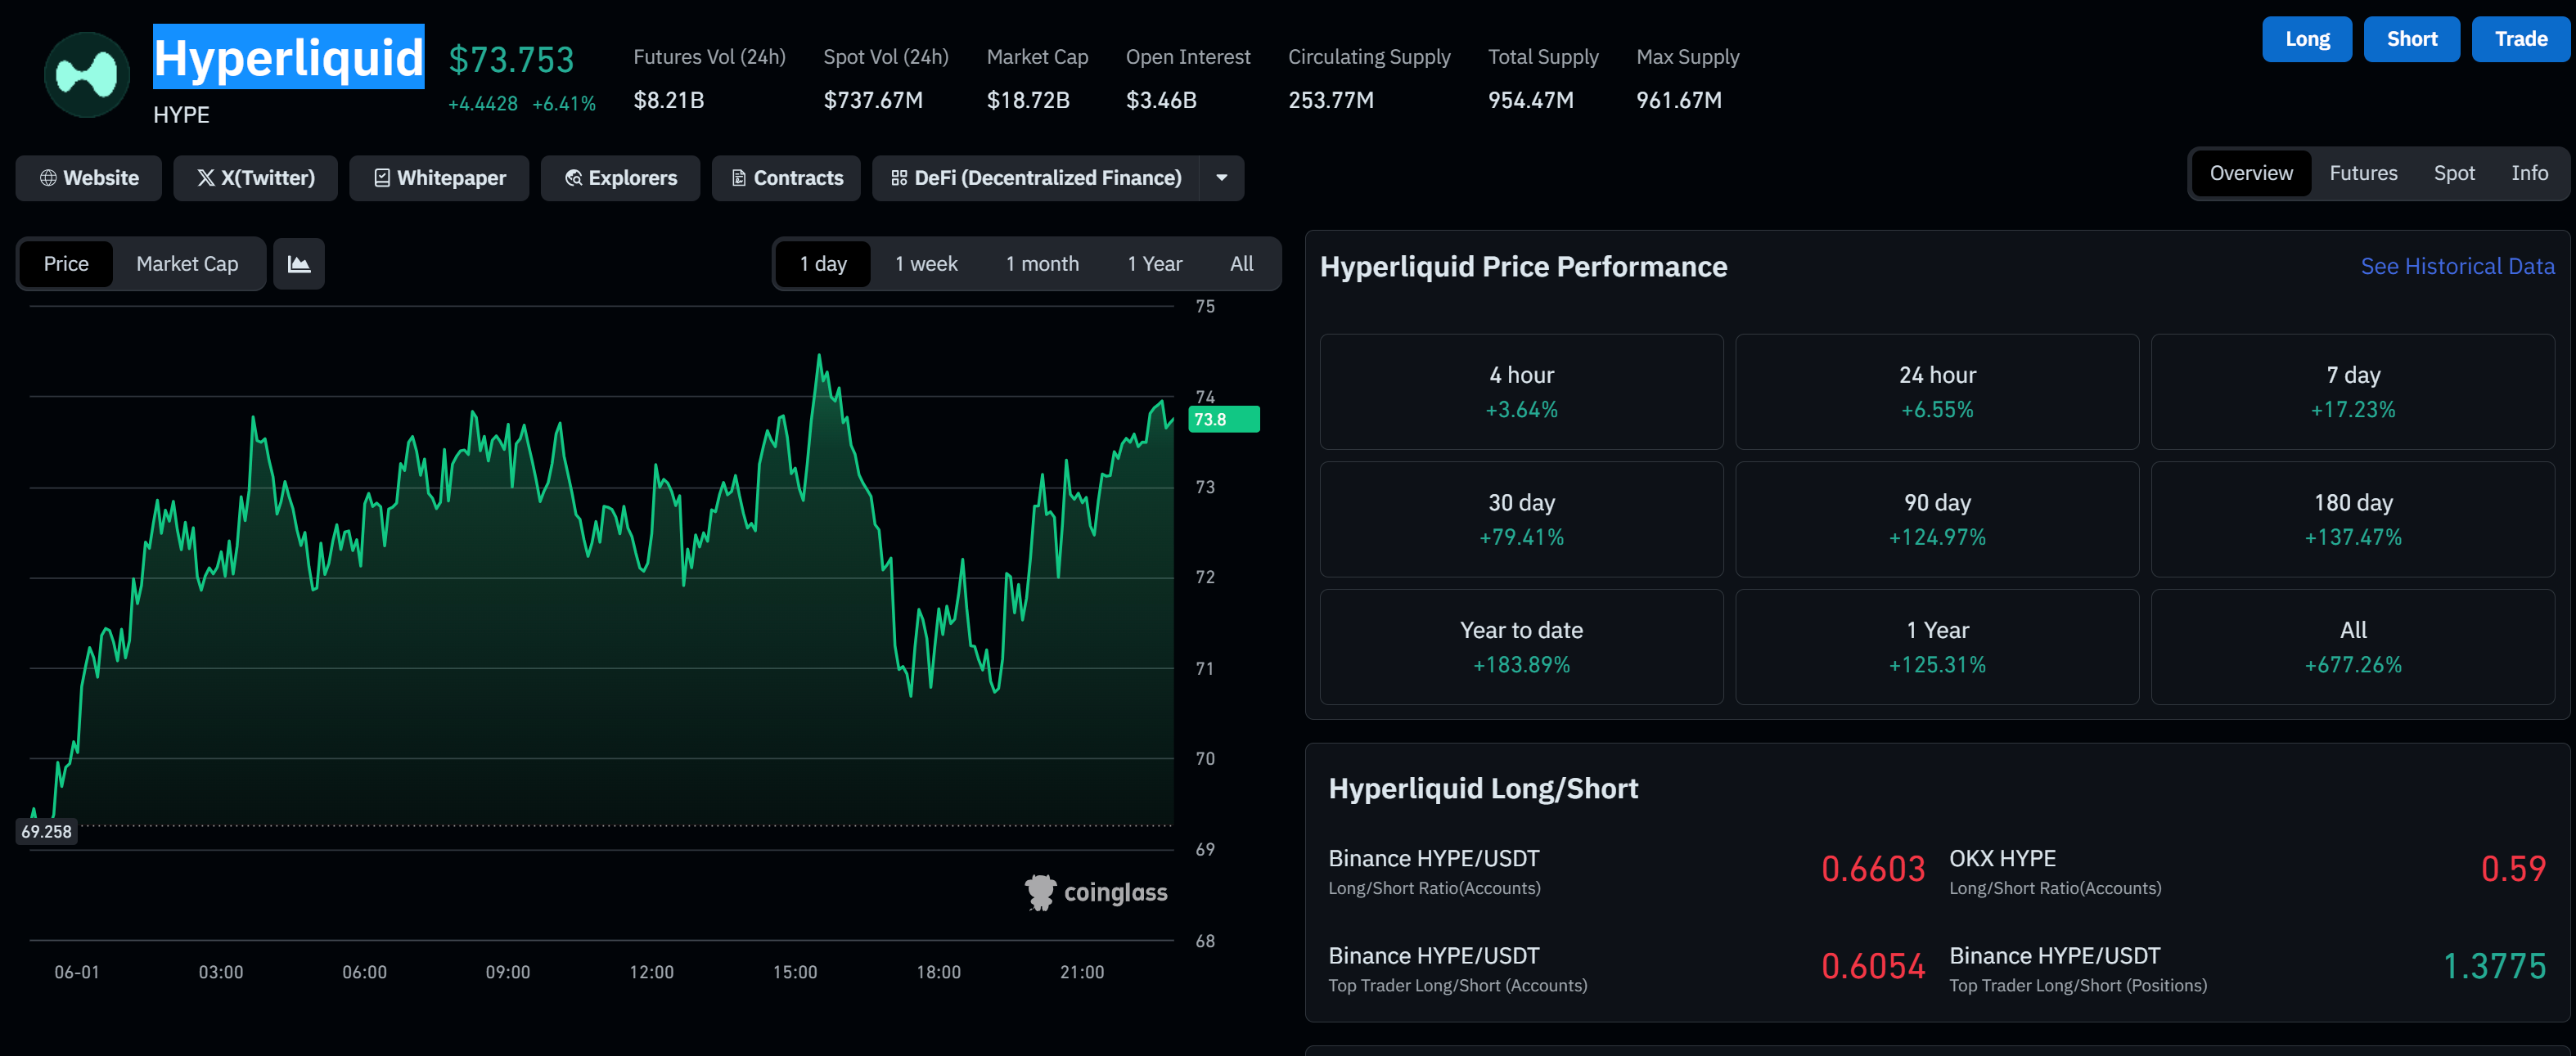This screenshot has height=1056, width=2576.
Task: Switch chart to Price view
Action: tap(66, 264)
